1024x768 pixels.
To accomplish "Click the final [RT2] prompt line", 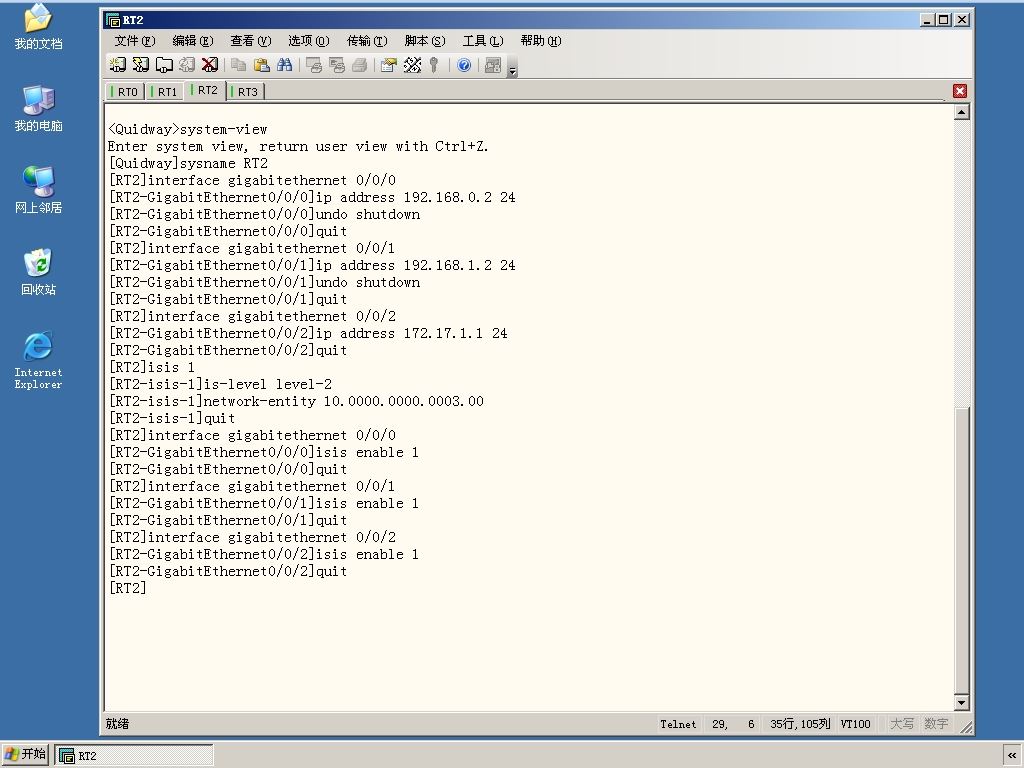I will 127,588.
